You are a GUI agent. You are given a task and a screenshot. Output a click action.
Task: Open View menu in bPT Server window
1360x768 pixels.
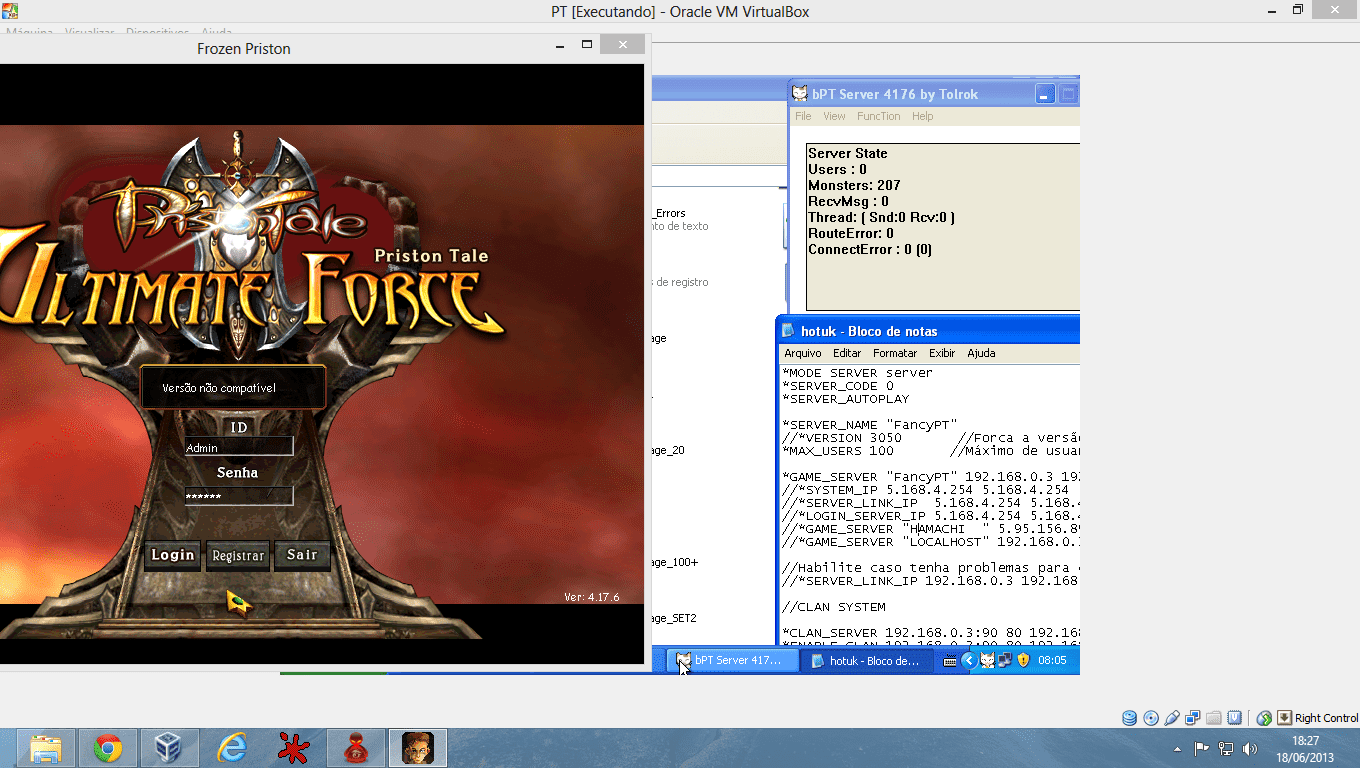[x=834, y=116]
